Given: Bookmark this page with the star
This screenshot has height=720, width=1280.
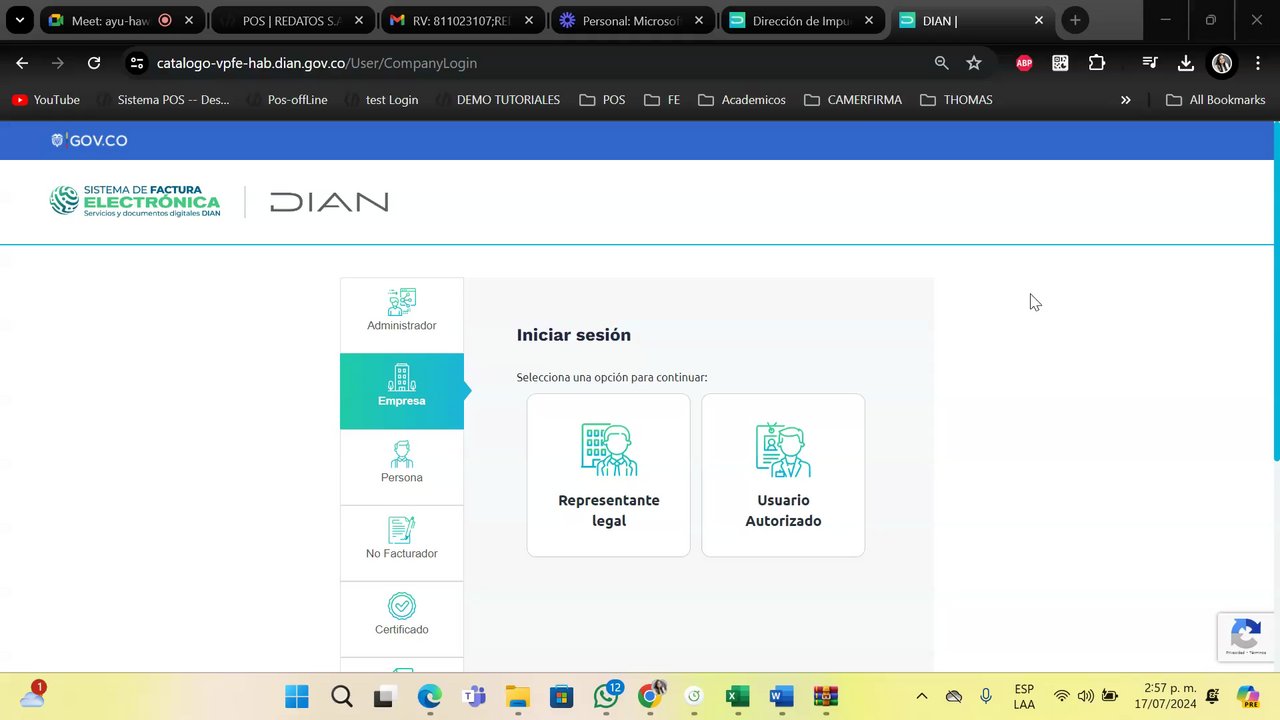Looking at the screenshot, I should tap(974, 63).
